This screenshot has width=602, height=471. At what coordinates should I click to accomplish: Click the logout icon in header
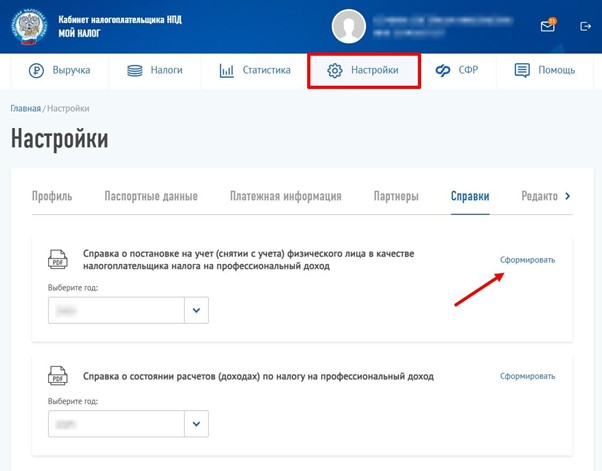585,27
